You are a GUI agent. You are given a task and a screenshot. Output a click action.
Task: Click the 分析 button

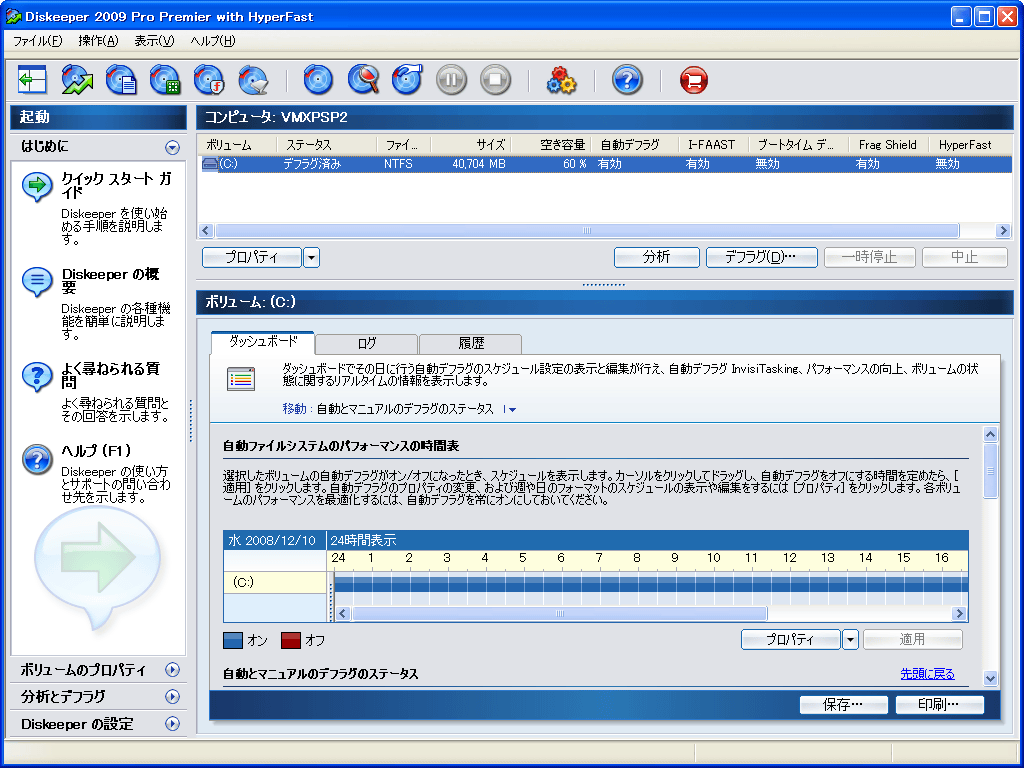pyautogui.click(x=656, y=257)
